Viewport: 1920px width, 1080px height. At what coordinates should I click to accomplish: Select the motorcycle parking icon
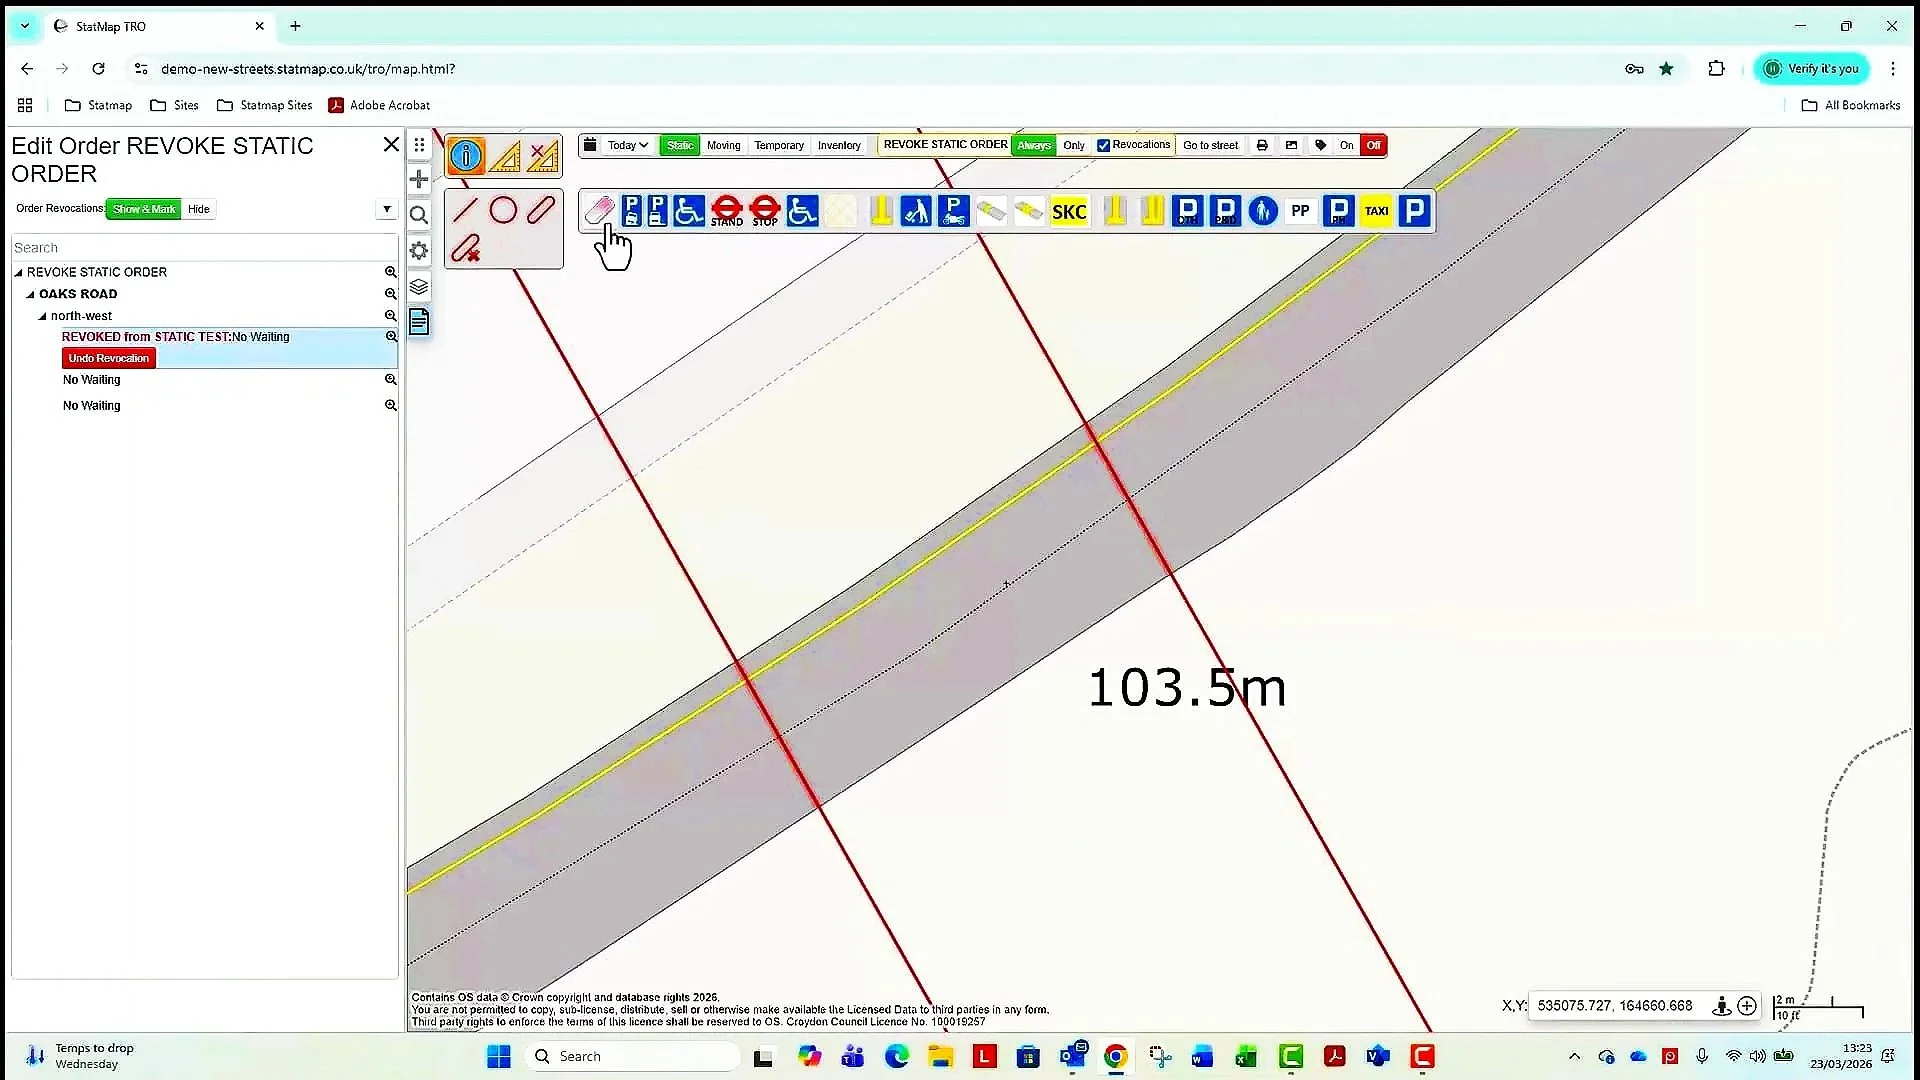tap(953, 211)
